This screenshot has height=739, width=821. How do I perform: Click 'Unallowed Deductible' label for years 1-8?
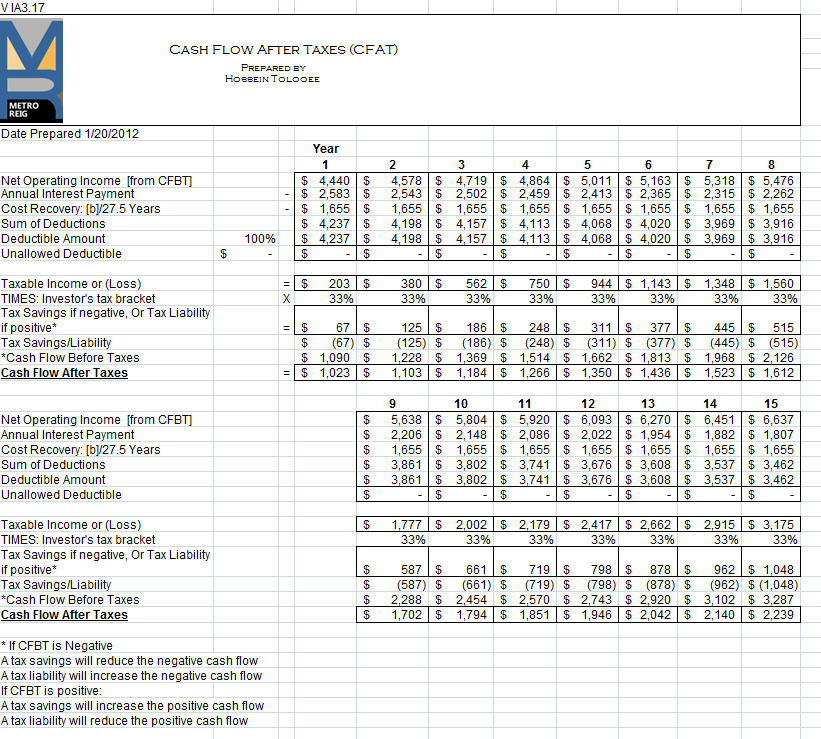pos(61,254)
